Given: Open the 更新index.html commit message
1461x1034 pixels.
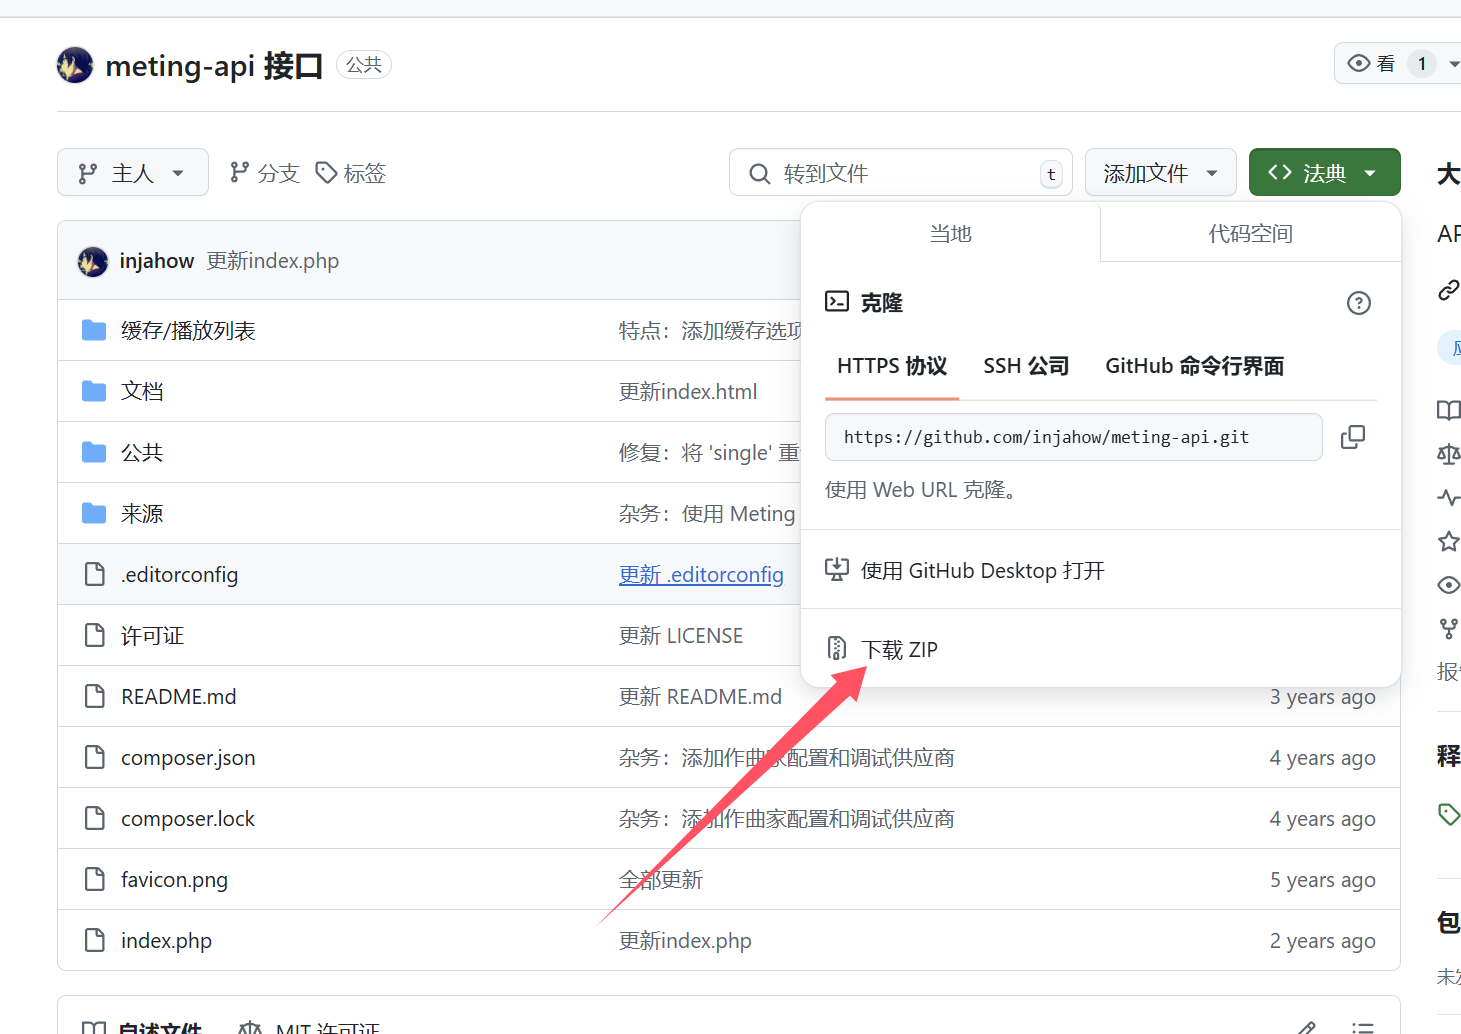Looking at the screenshot, I should [688, 392].
